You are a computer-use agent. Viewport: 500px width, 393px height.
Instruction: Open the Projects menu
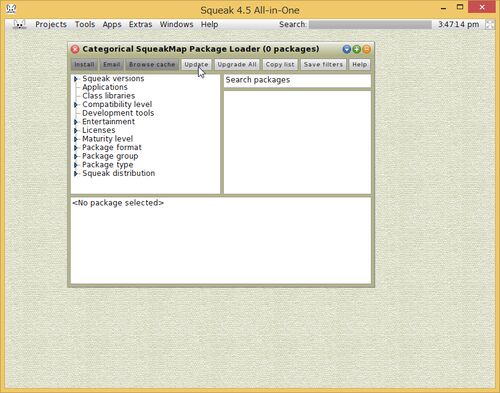(x=51, y=24)
